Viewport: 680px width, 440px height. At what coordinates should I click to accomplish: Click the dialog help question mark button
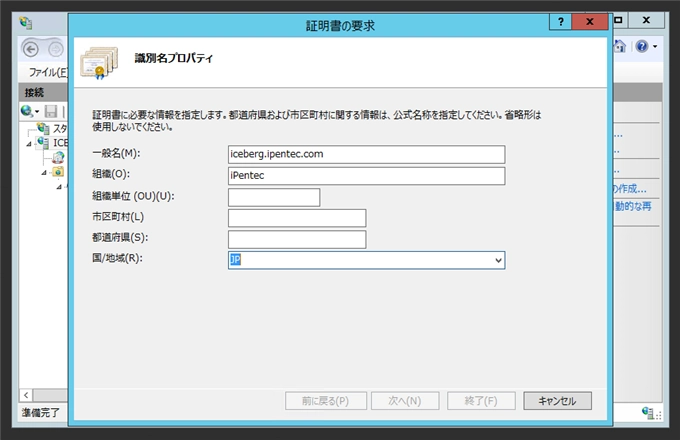560,22
